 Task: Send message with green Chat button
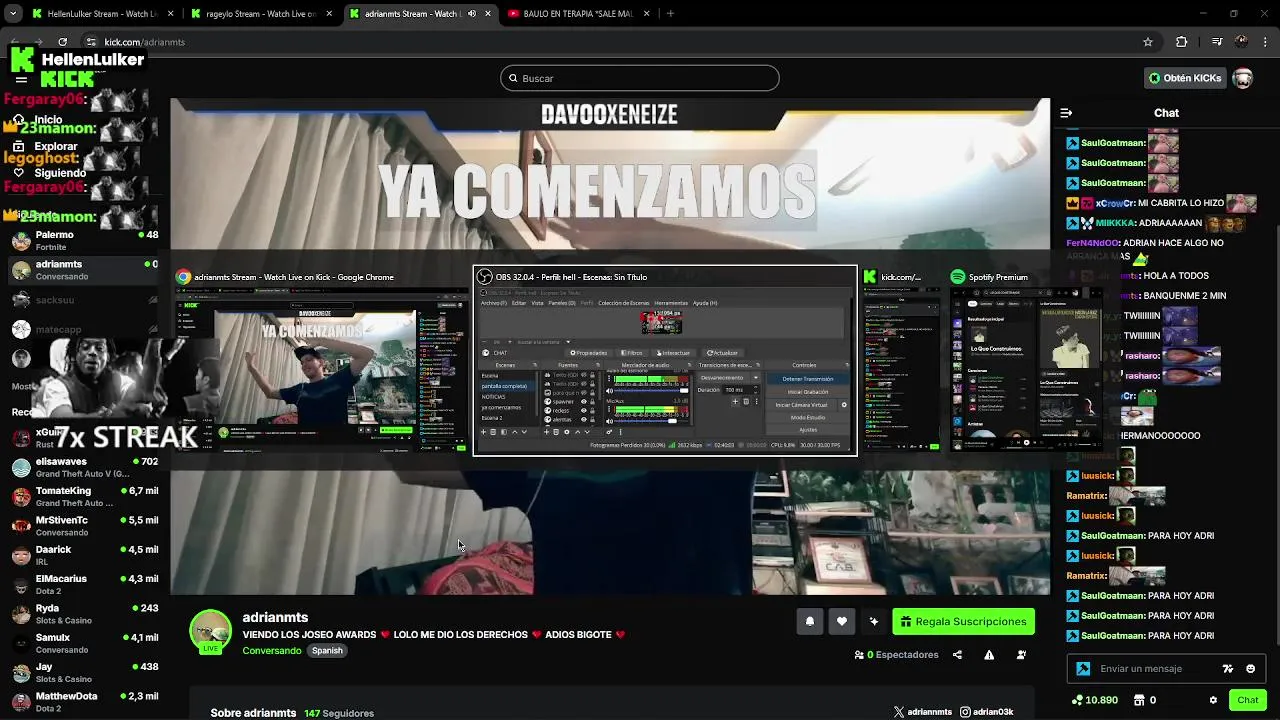click(1247, 700)
